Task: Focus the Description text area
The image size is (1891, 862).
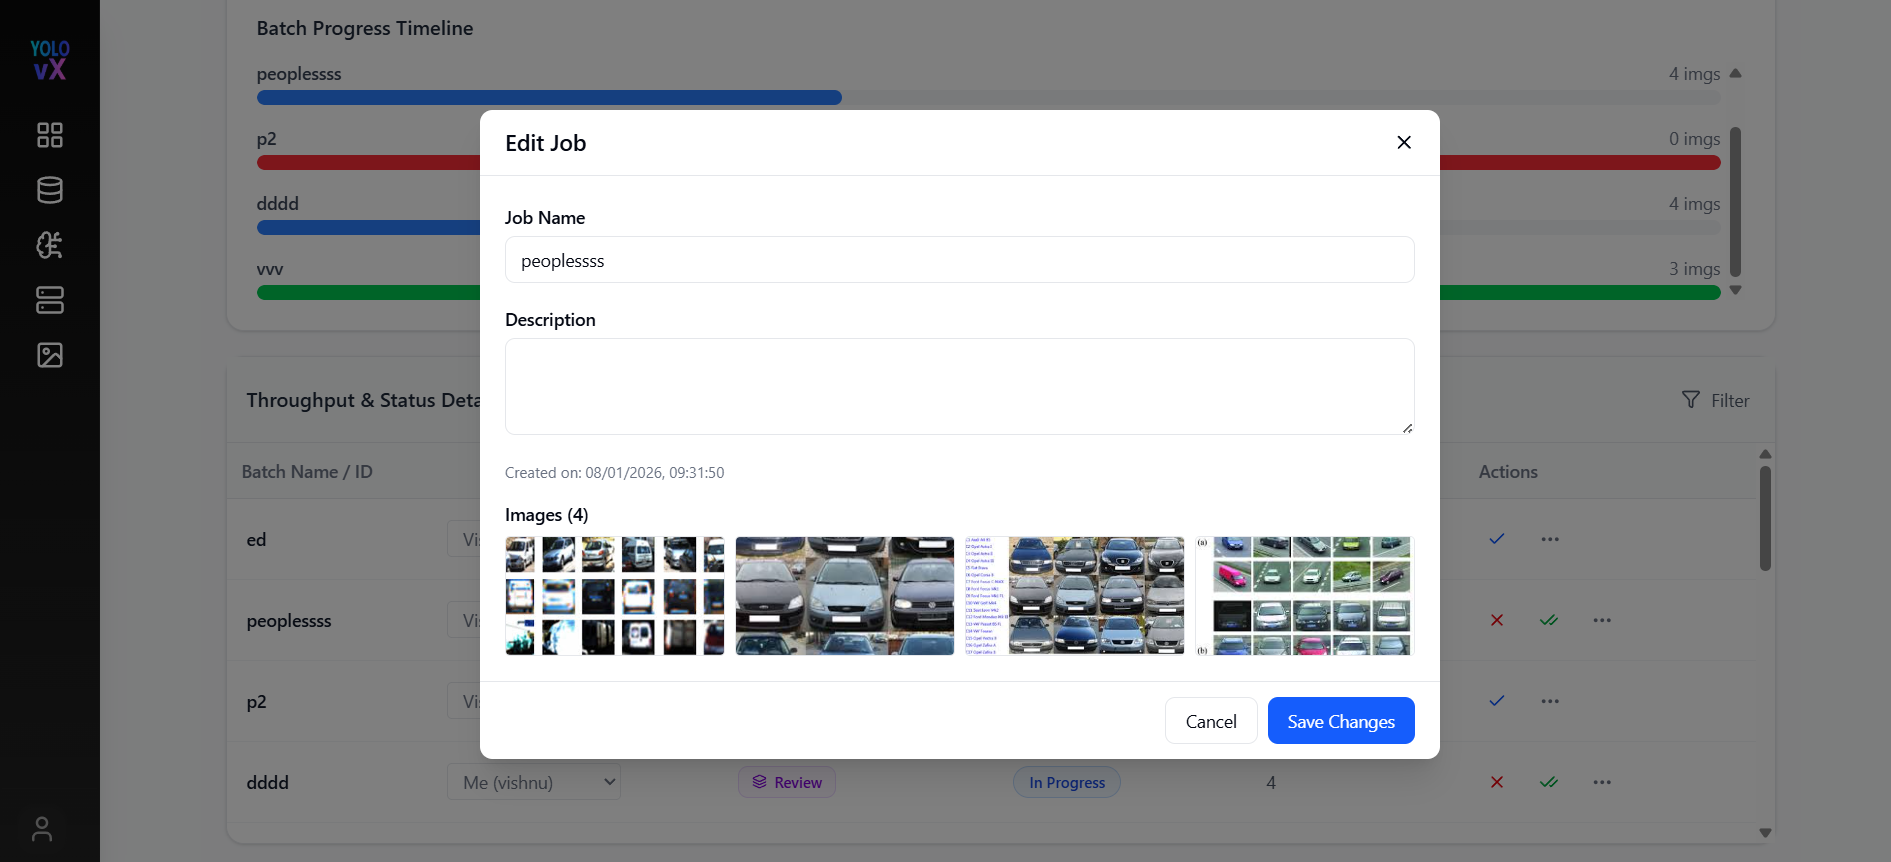Action: (x=960, y=386)
